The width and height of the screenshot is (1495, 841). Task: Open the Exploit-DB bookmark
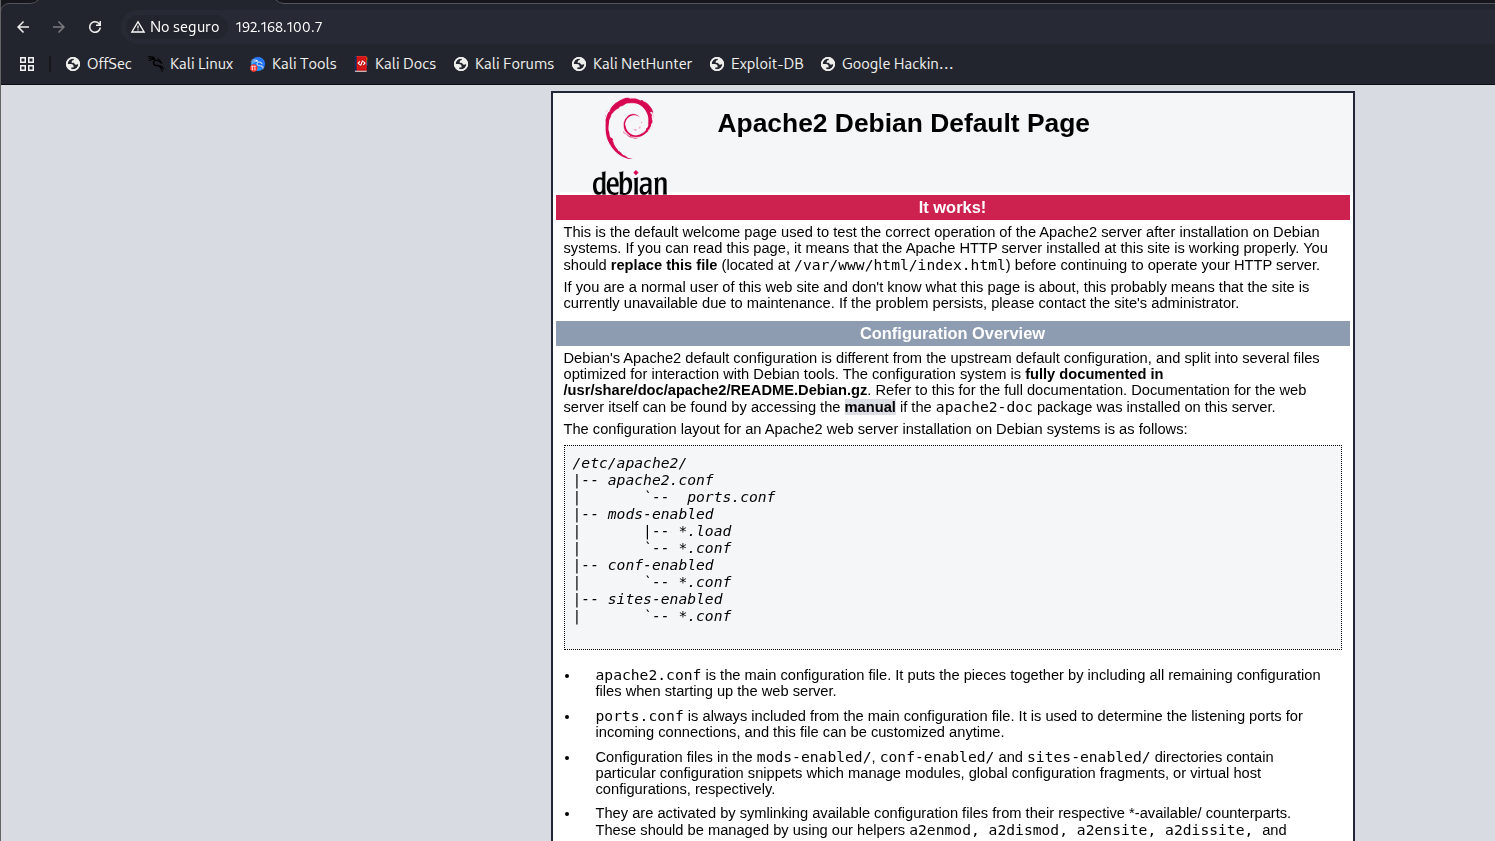click(757, 64)
